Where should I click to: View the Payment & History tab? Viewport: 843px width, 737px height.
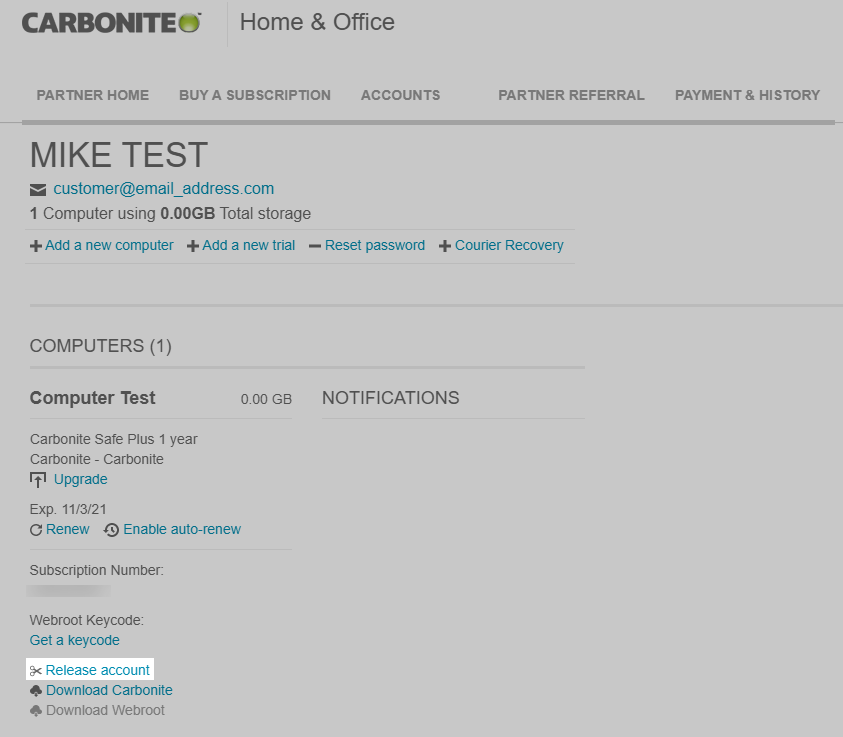pos(747,95)
